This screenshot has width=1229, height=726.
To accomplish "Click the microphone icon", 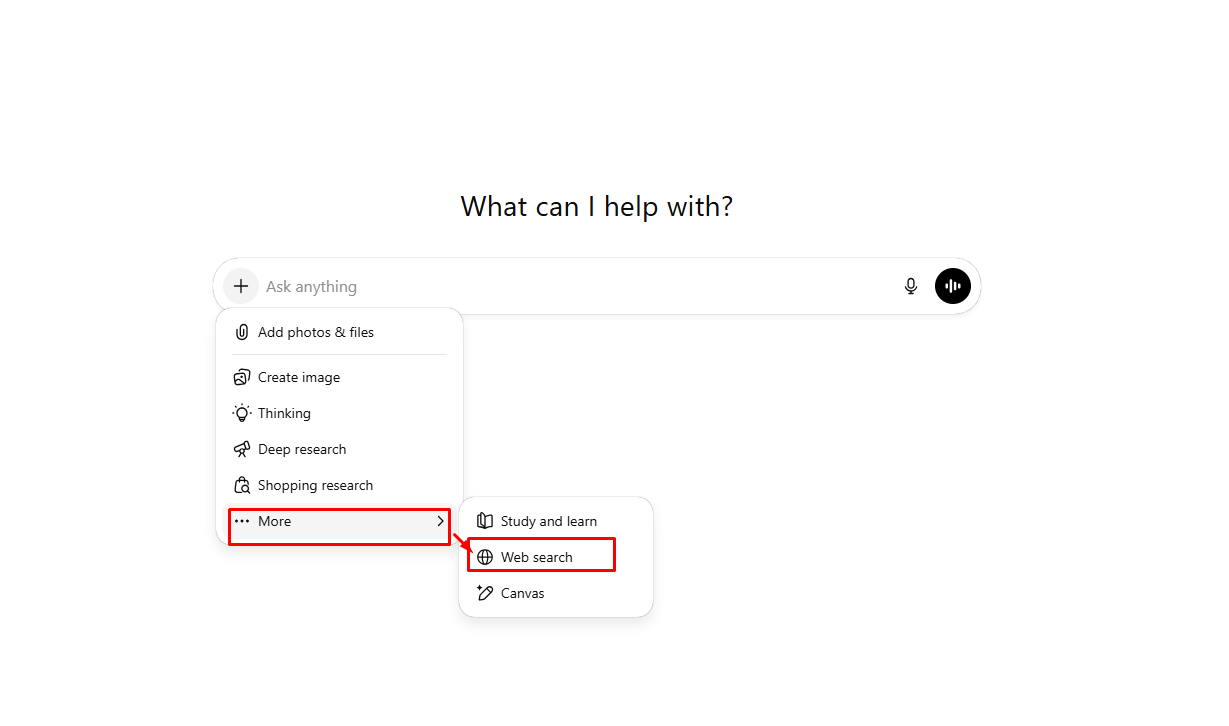I will click(x=911, y=286).
